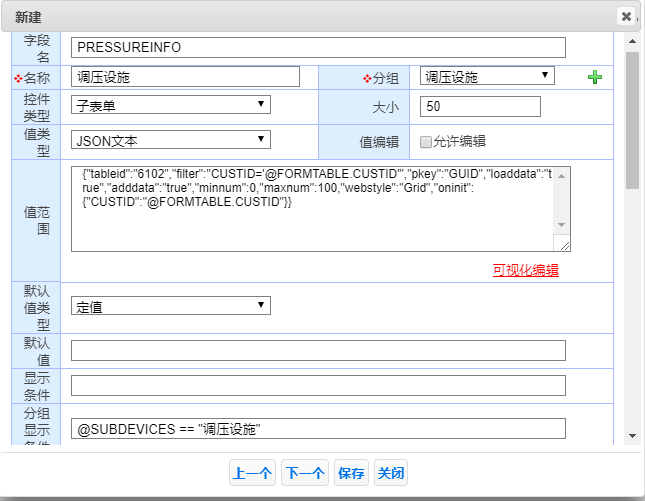
Task: Click the 大小 field containing 50
Action: 481,106
